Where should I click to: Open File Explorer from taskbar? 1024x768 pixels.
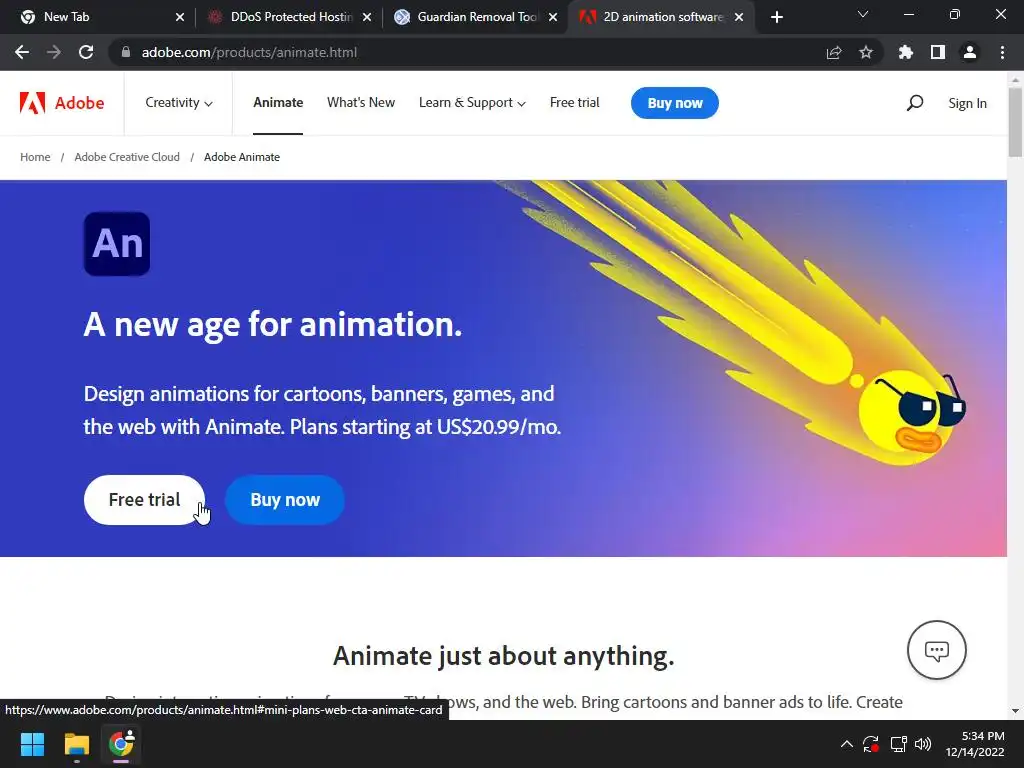[76, 744]
